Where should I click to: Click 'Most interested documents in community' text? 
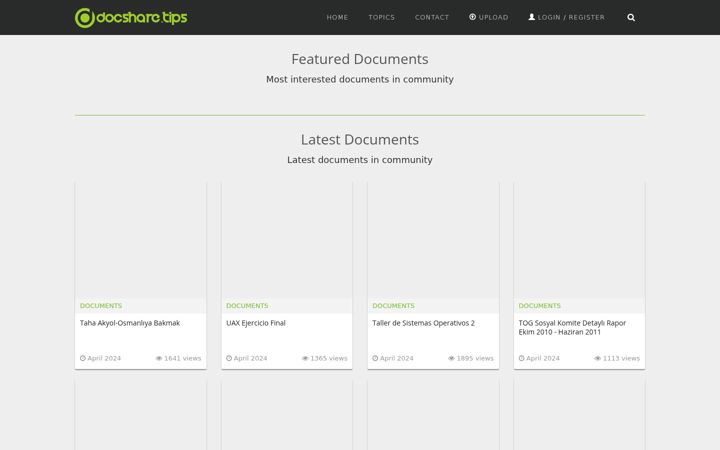[360, 79]
